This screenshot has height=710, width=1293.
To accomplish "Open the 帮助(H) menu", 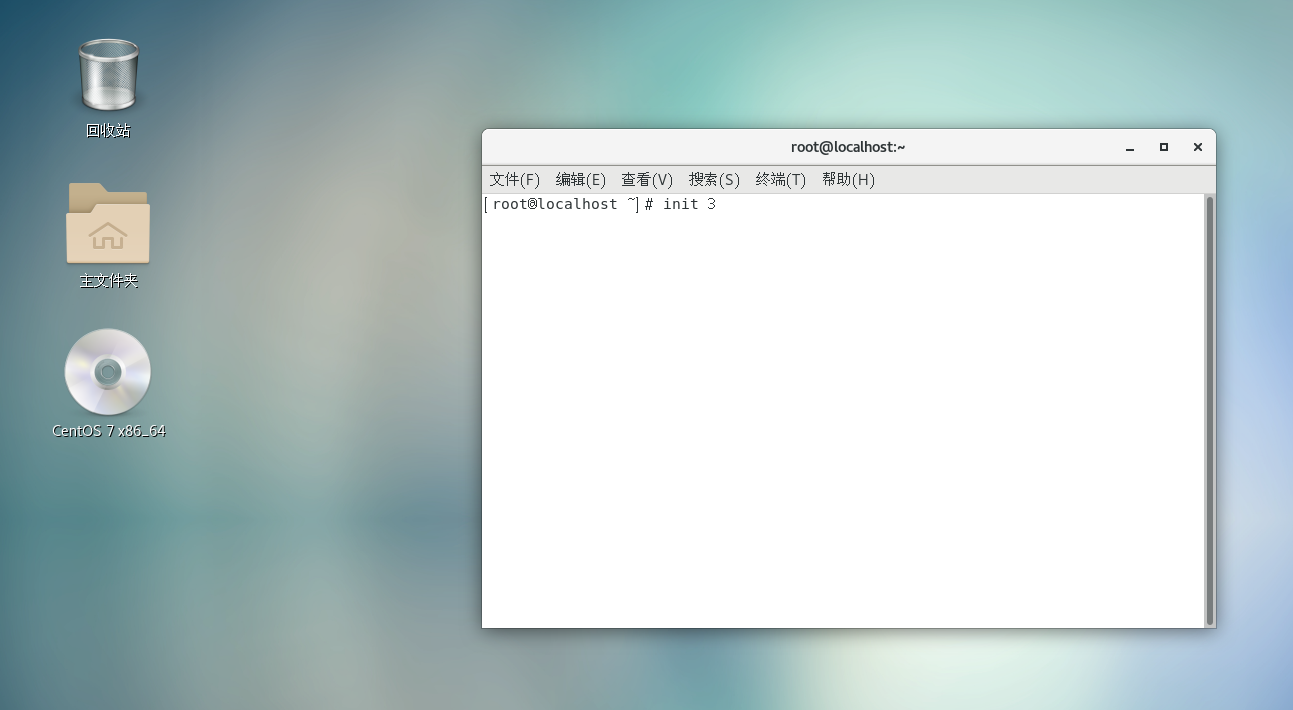I will click(x=848, y=179).
